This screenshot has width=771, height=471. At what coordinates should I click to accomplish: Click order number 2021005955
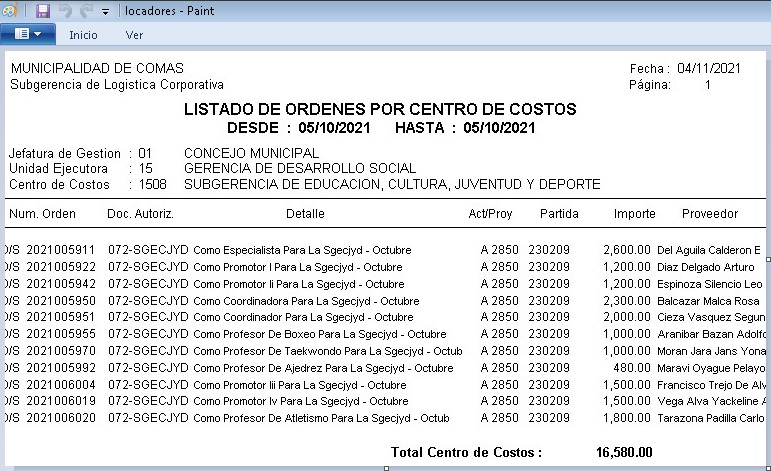(x=60, y=334)
